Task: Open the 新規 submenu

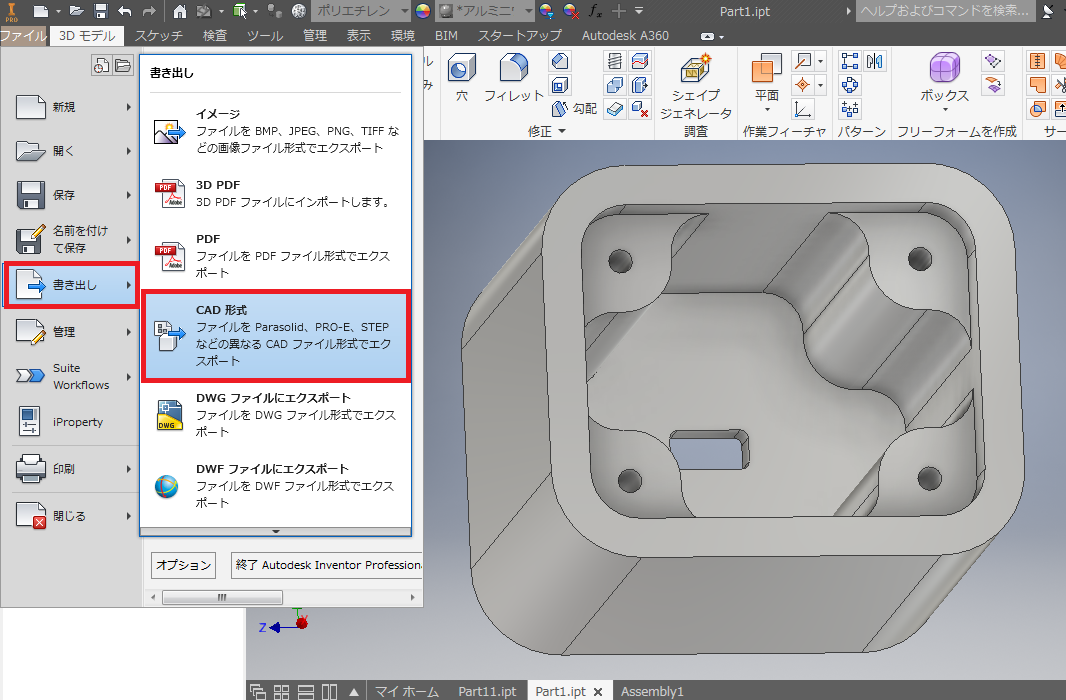Action: point(72,107)
